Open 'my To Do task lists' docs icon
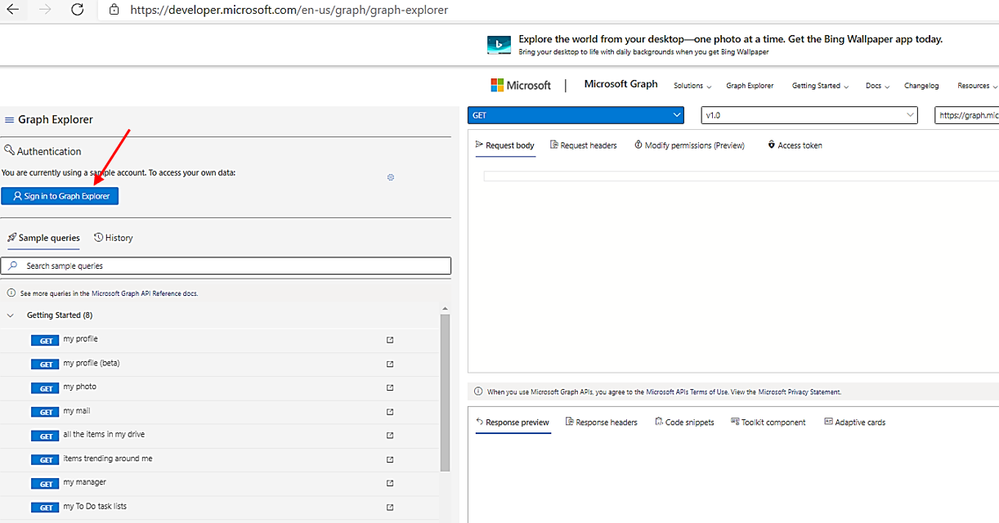 click(390, 507)
